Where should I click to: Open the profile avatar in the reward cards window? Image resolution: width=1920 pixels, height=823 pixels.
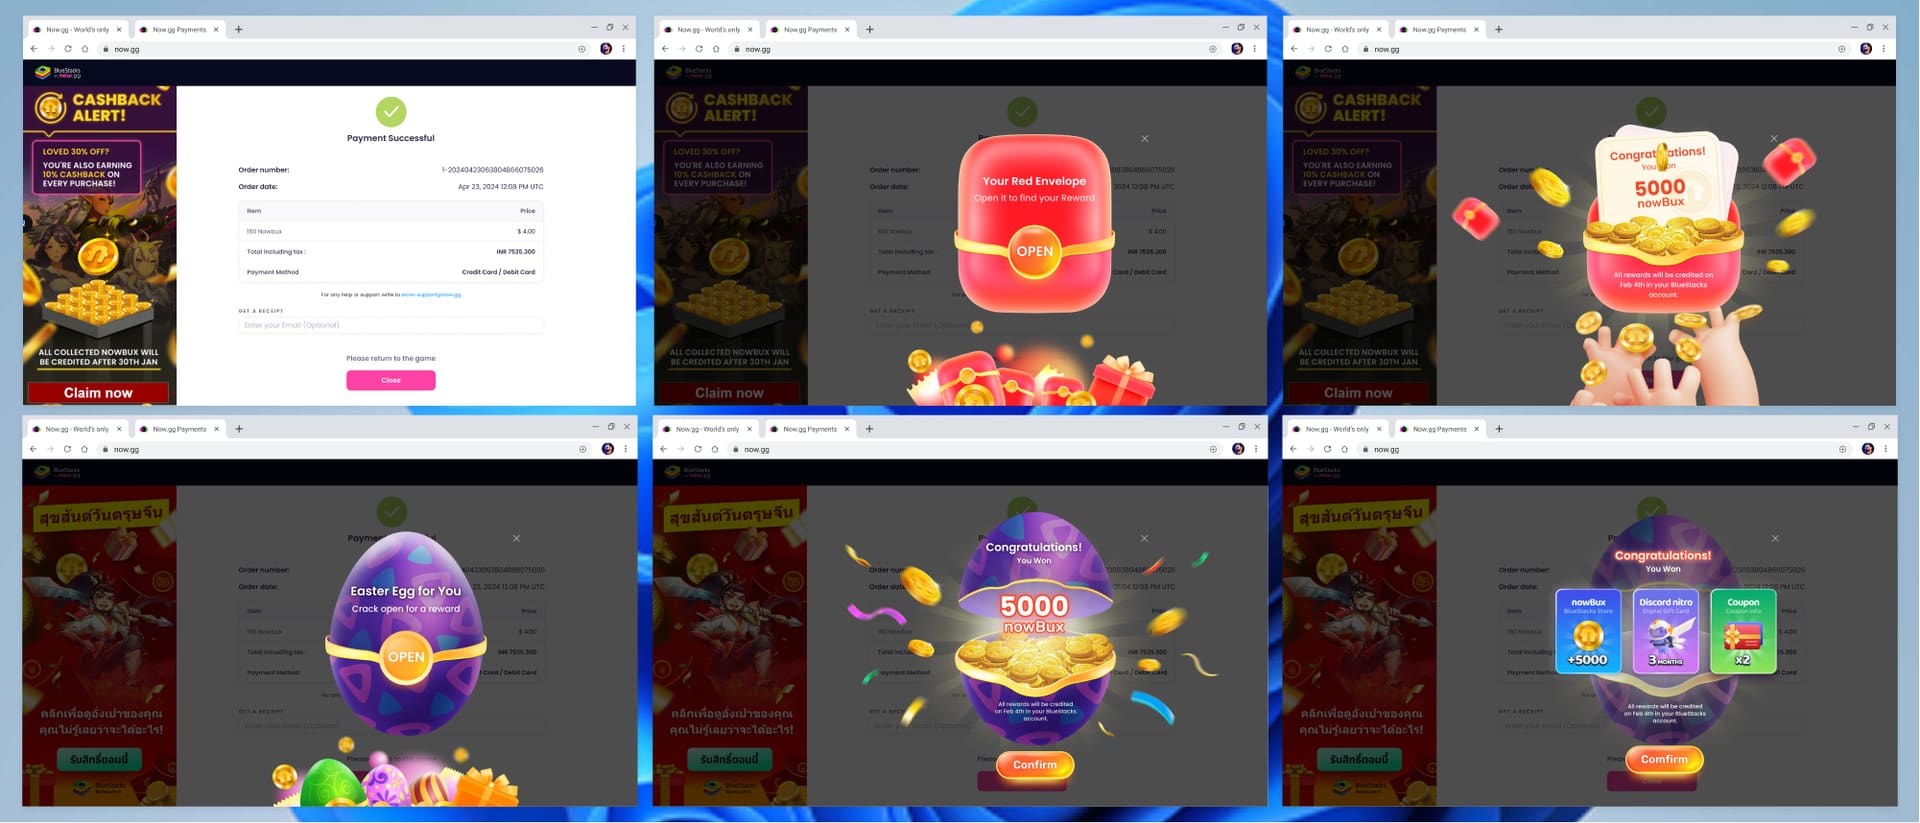[x=1867, y=449]
